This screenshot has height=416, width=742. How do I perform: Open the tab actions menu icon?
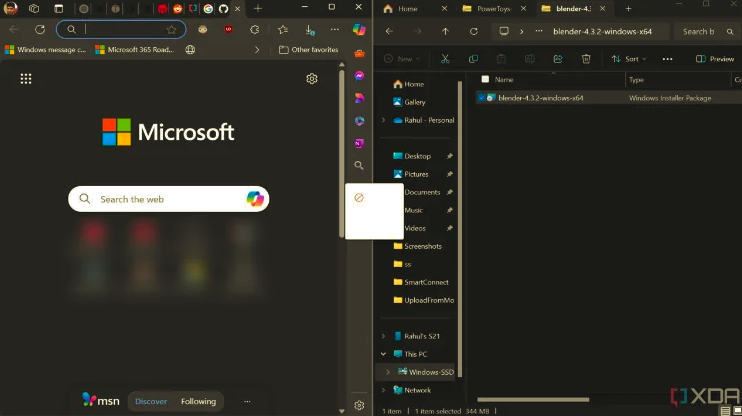tap(59, 9)
